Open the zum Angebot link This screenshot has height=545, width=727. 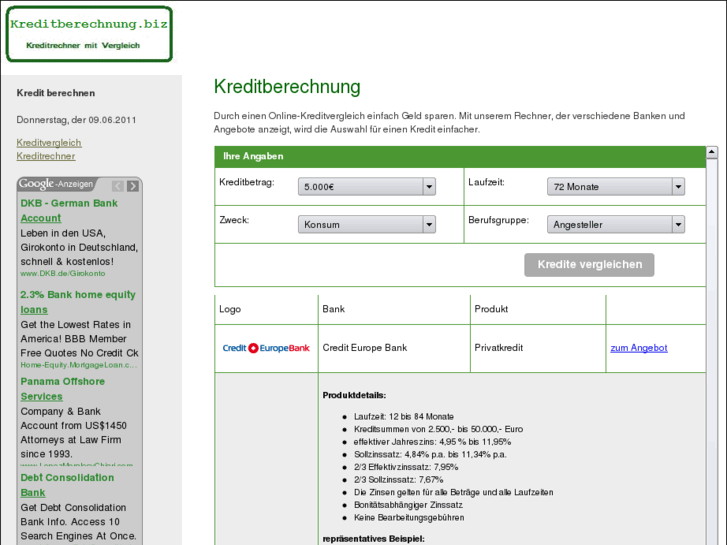coord(639,348)
